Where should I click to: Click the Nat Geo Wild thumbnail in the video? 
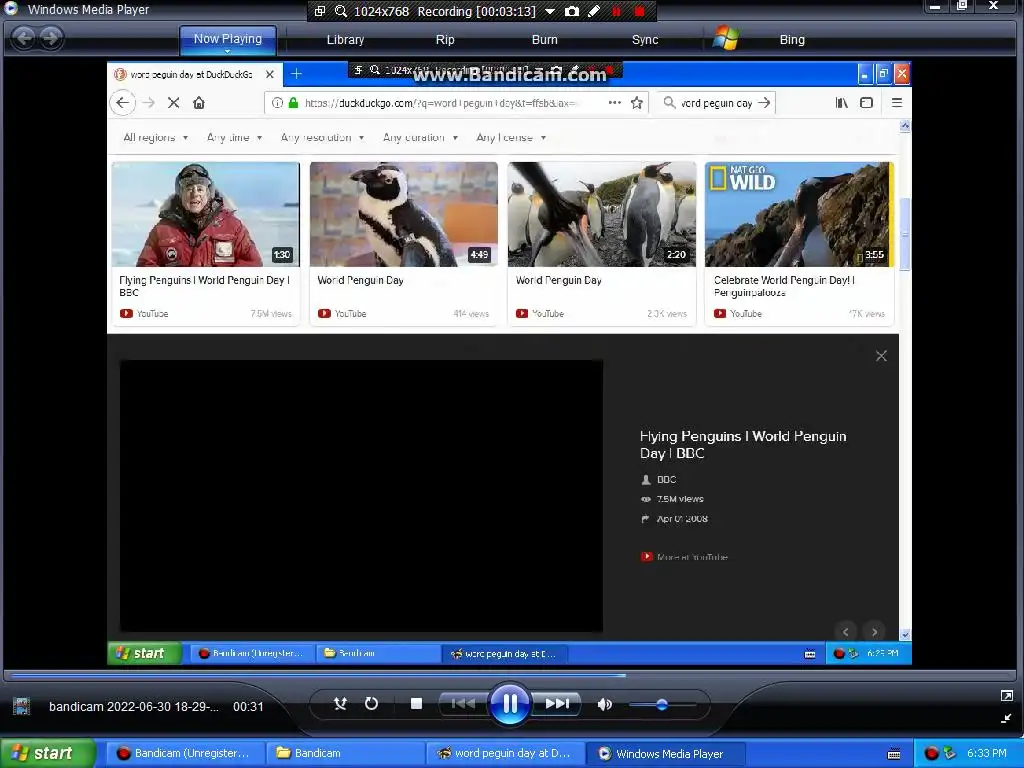pyautogui.click(x=799, y=214)
